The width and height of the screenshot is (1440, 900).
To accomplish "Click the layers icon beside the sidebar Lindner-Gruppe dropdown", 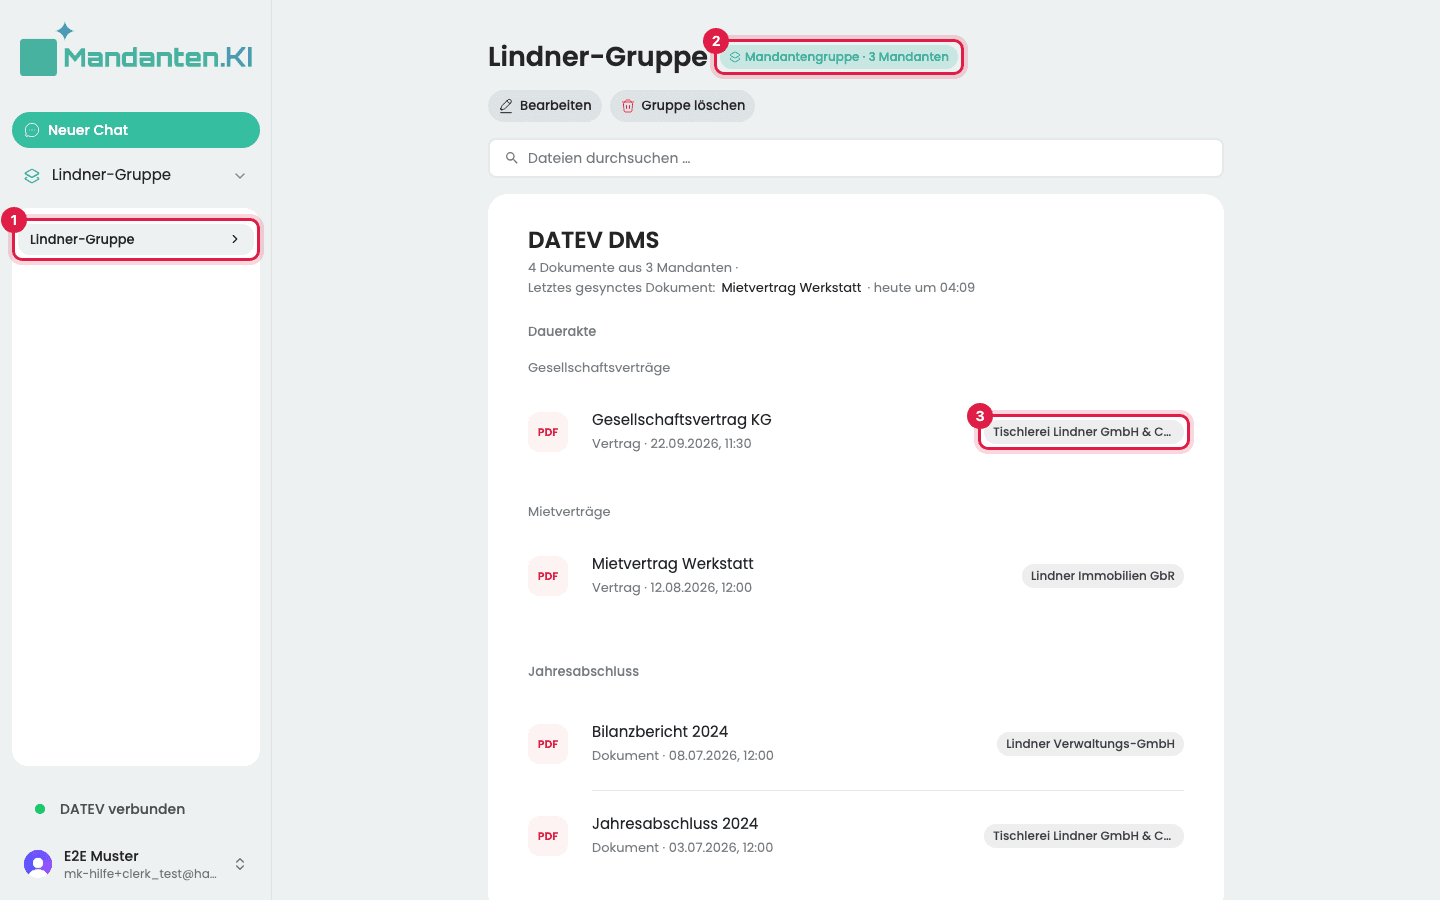I will pyautogui.click(x=32, y=176).
